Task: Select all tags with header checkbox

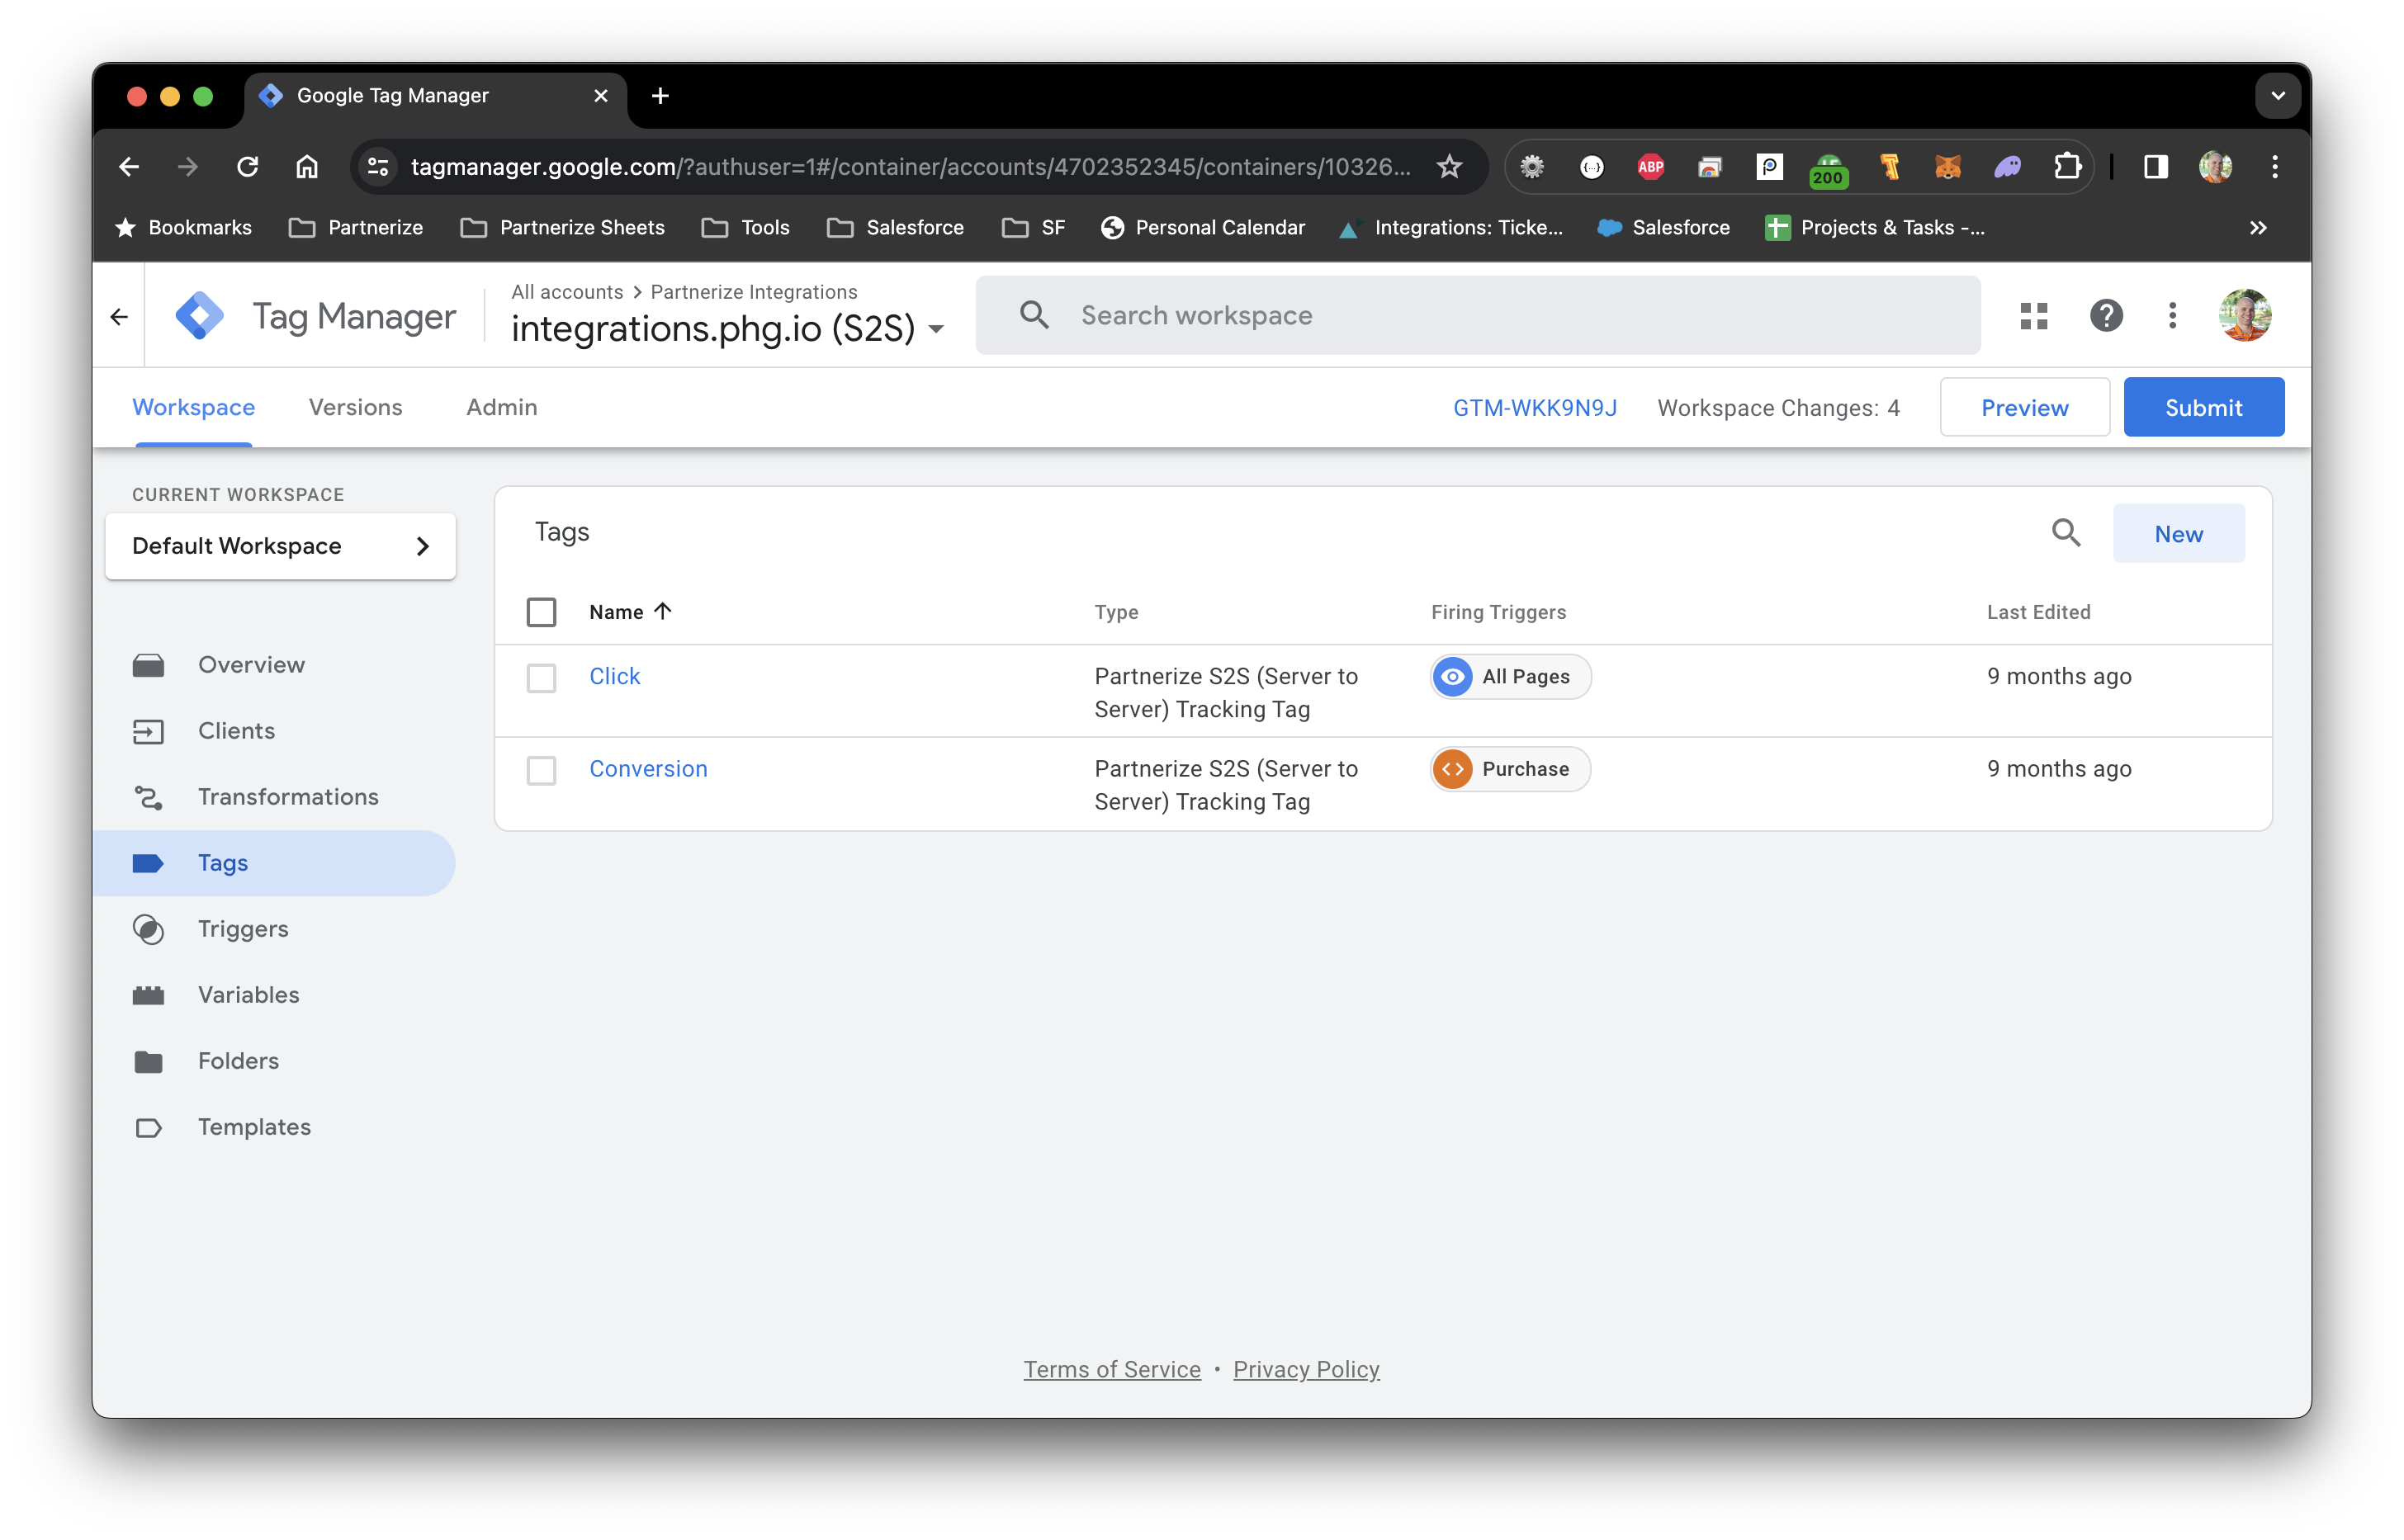Action: [541, 612]
